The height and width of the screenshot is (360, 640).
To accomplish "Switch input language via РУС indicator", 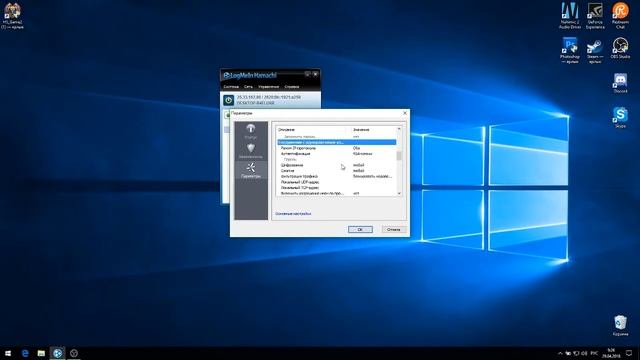I will (x=594, y=353).
